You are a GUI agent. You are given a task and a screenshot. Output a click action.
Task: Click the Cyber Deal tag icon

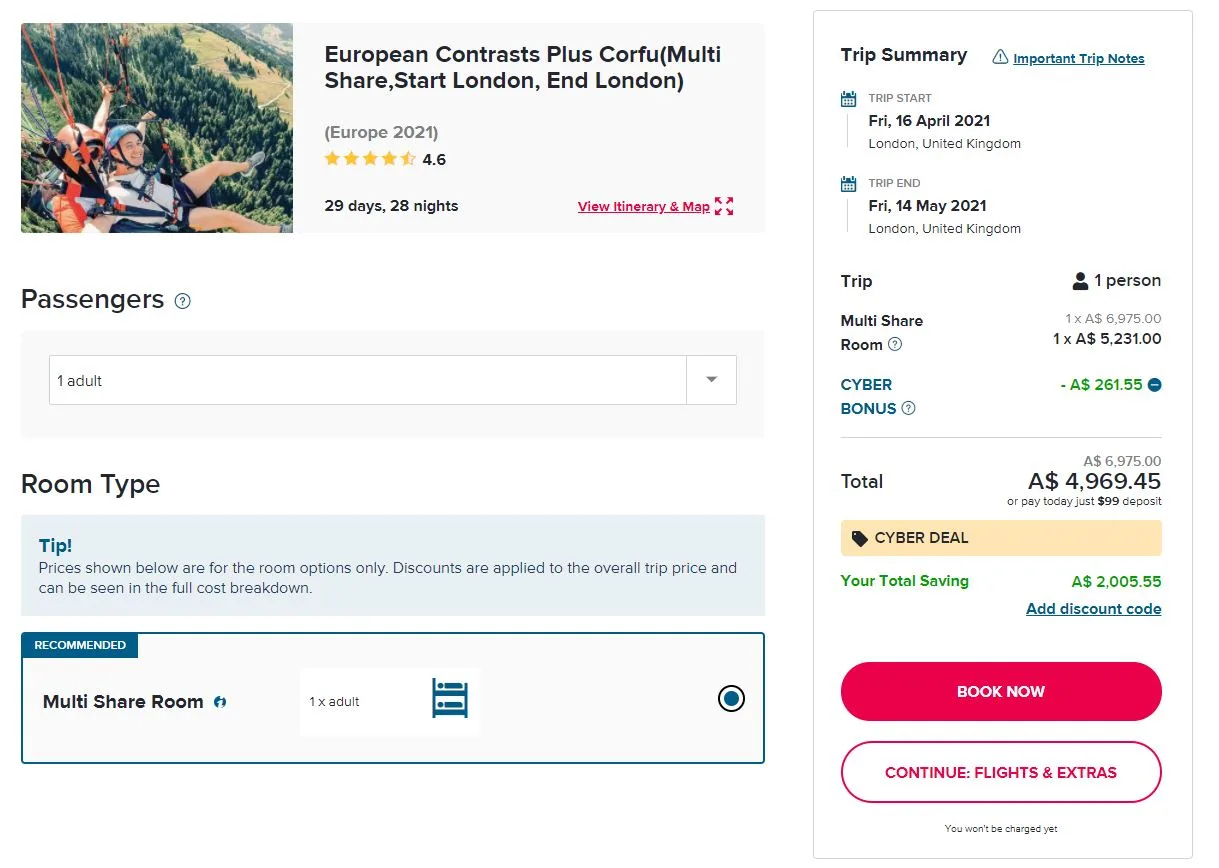860,538
